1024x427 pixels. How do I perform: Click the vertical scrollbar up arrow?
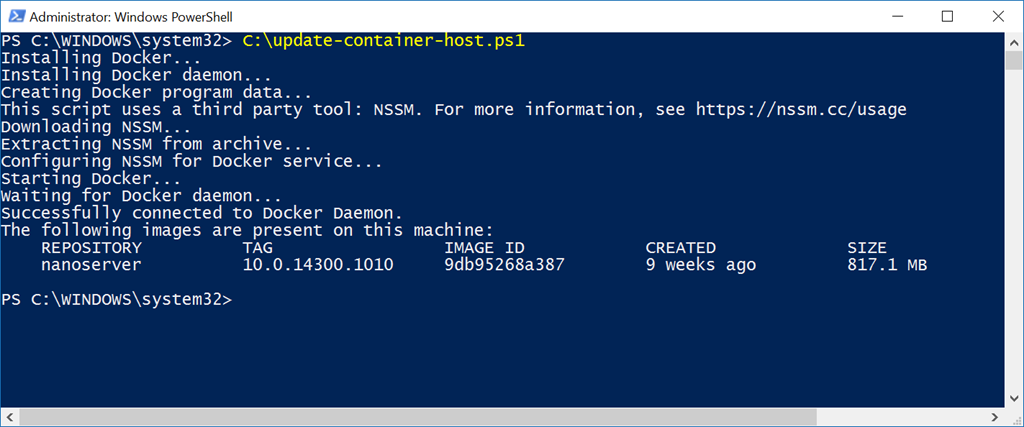(x=1014, y=40)
